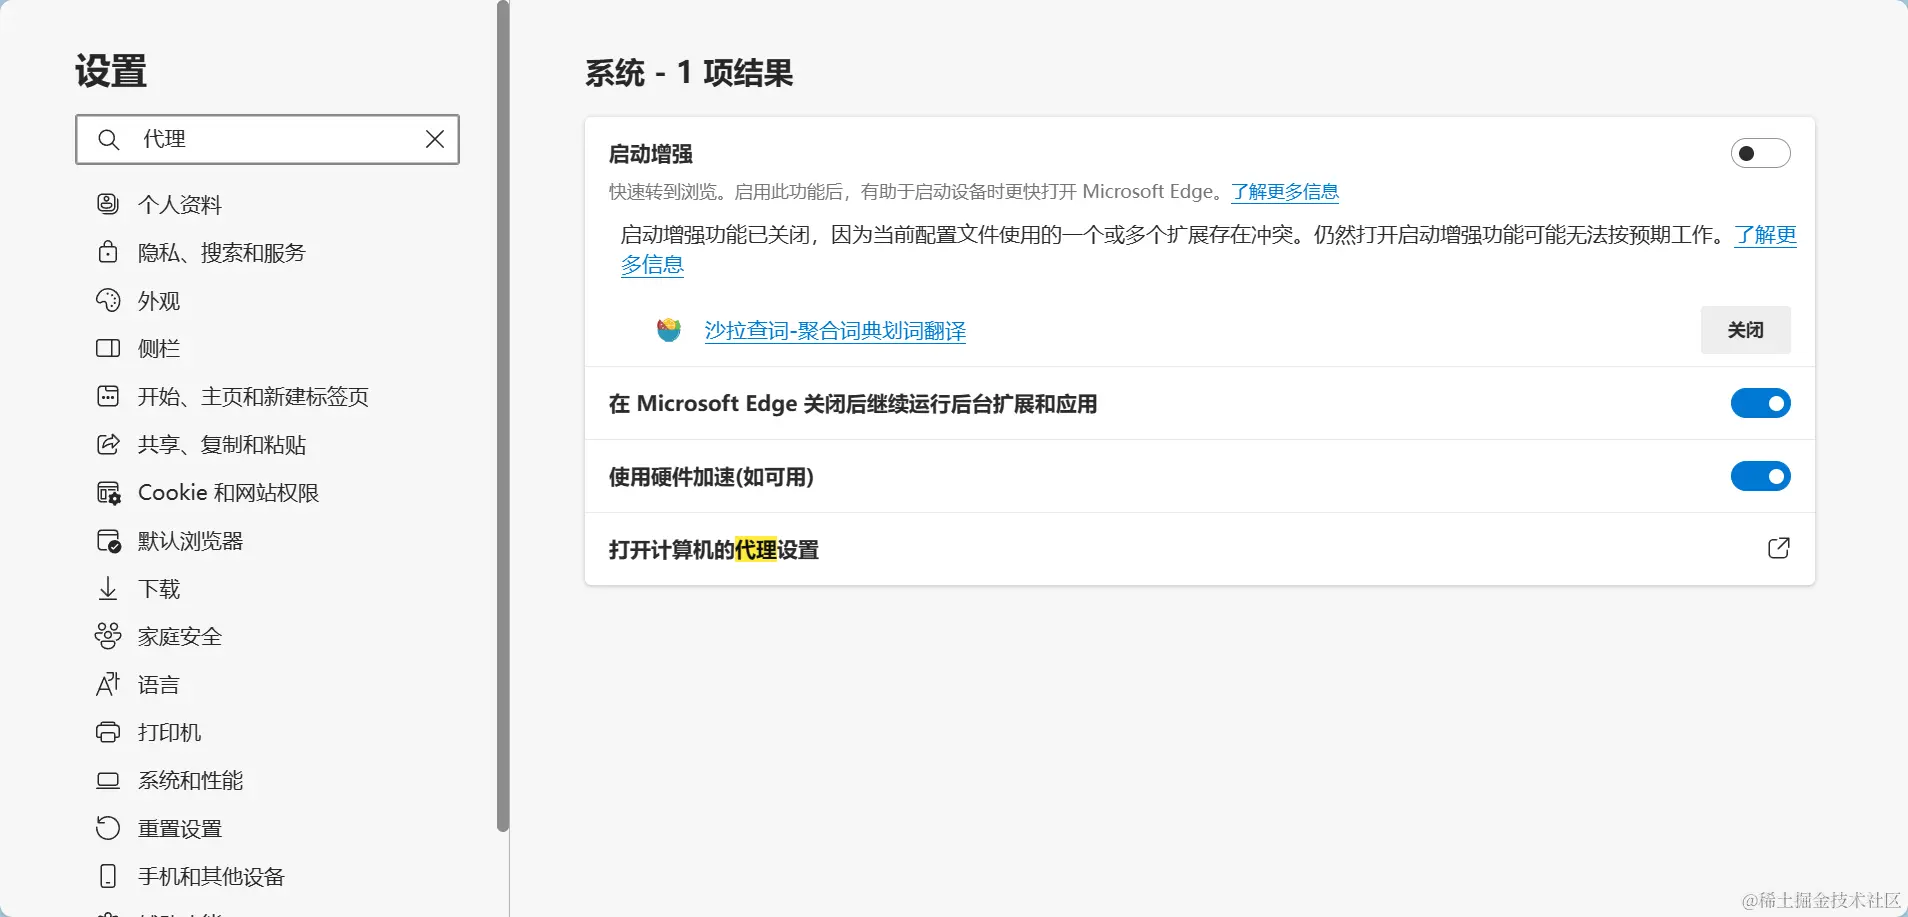Image resolution: width=1908 pixels, height=917 pixels.
Task: Open proxy settings via external link icon
Action: click(1779, 548)
